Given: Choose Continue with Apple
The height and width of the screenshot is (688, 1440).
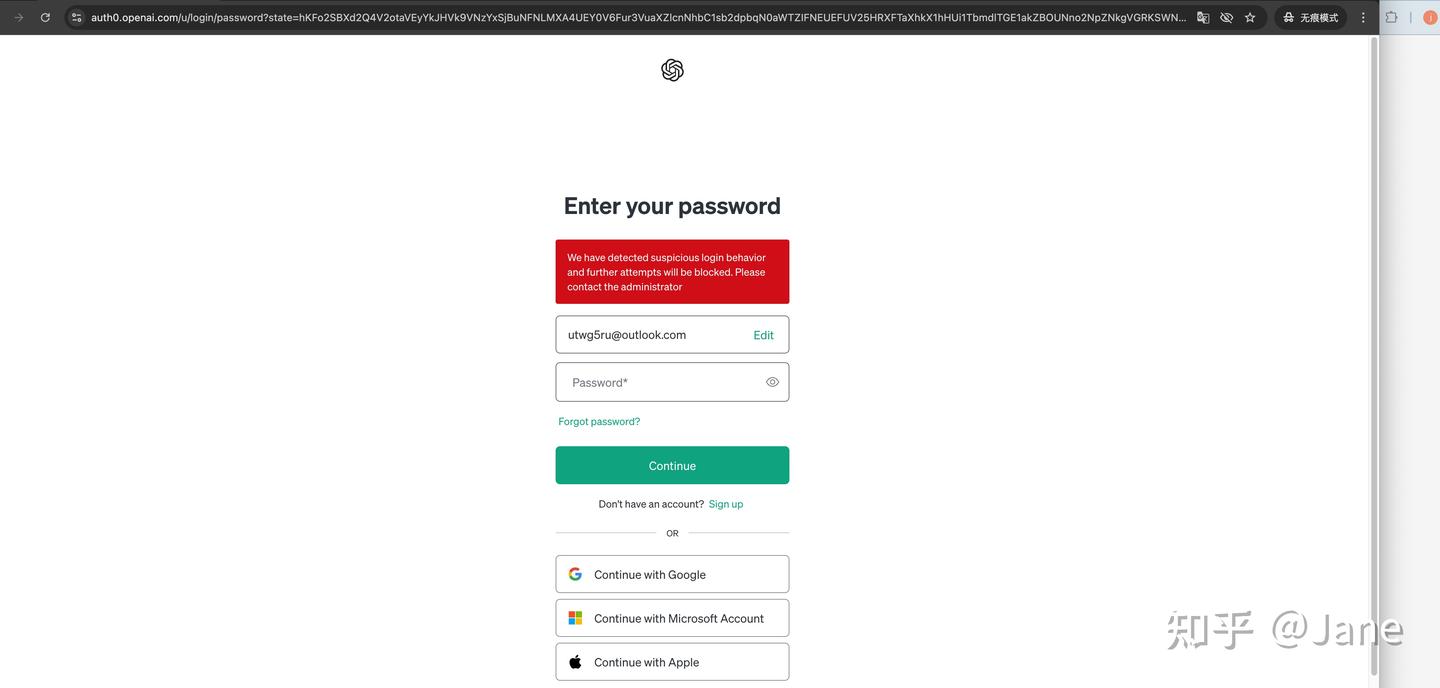Looking at the screenshot, I should (672, 662).
